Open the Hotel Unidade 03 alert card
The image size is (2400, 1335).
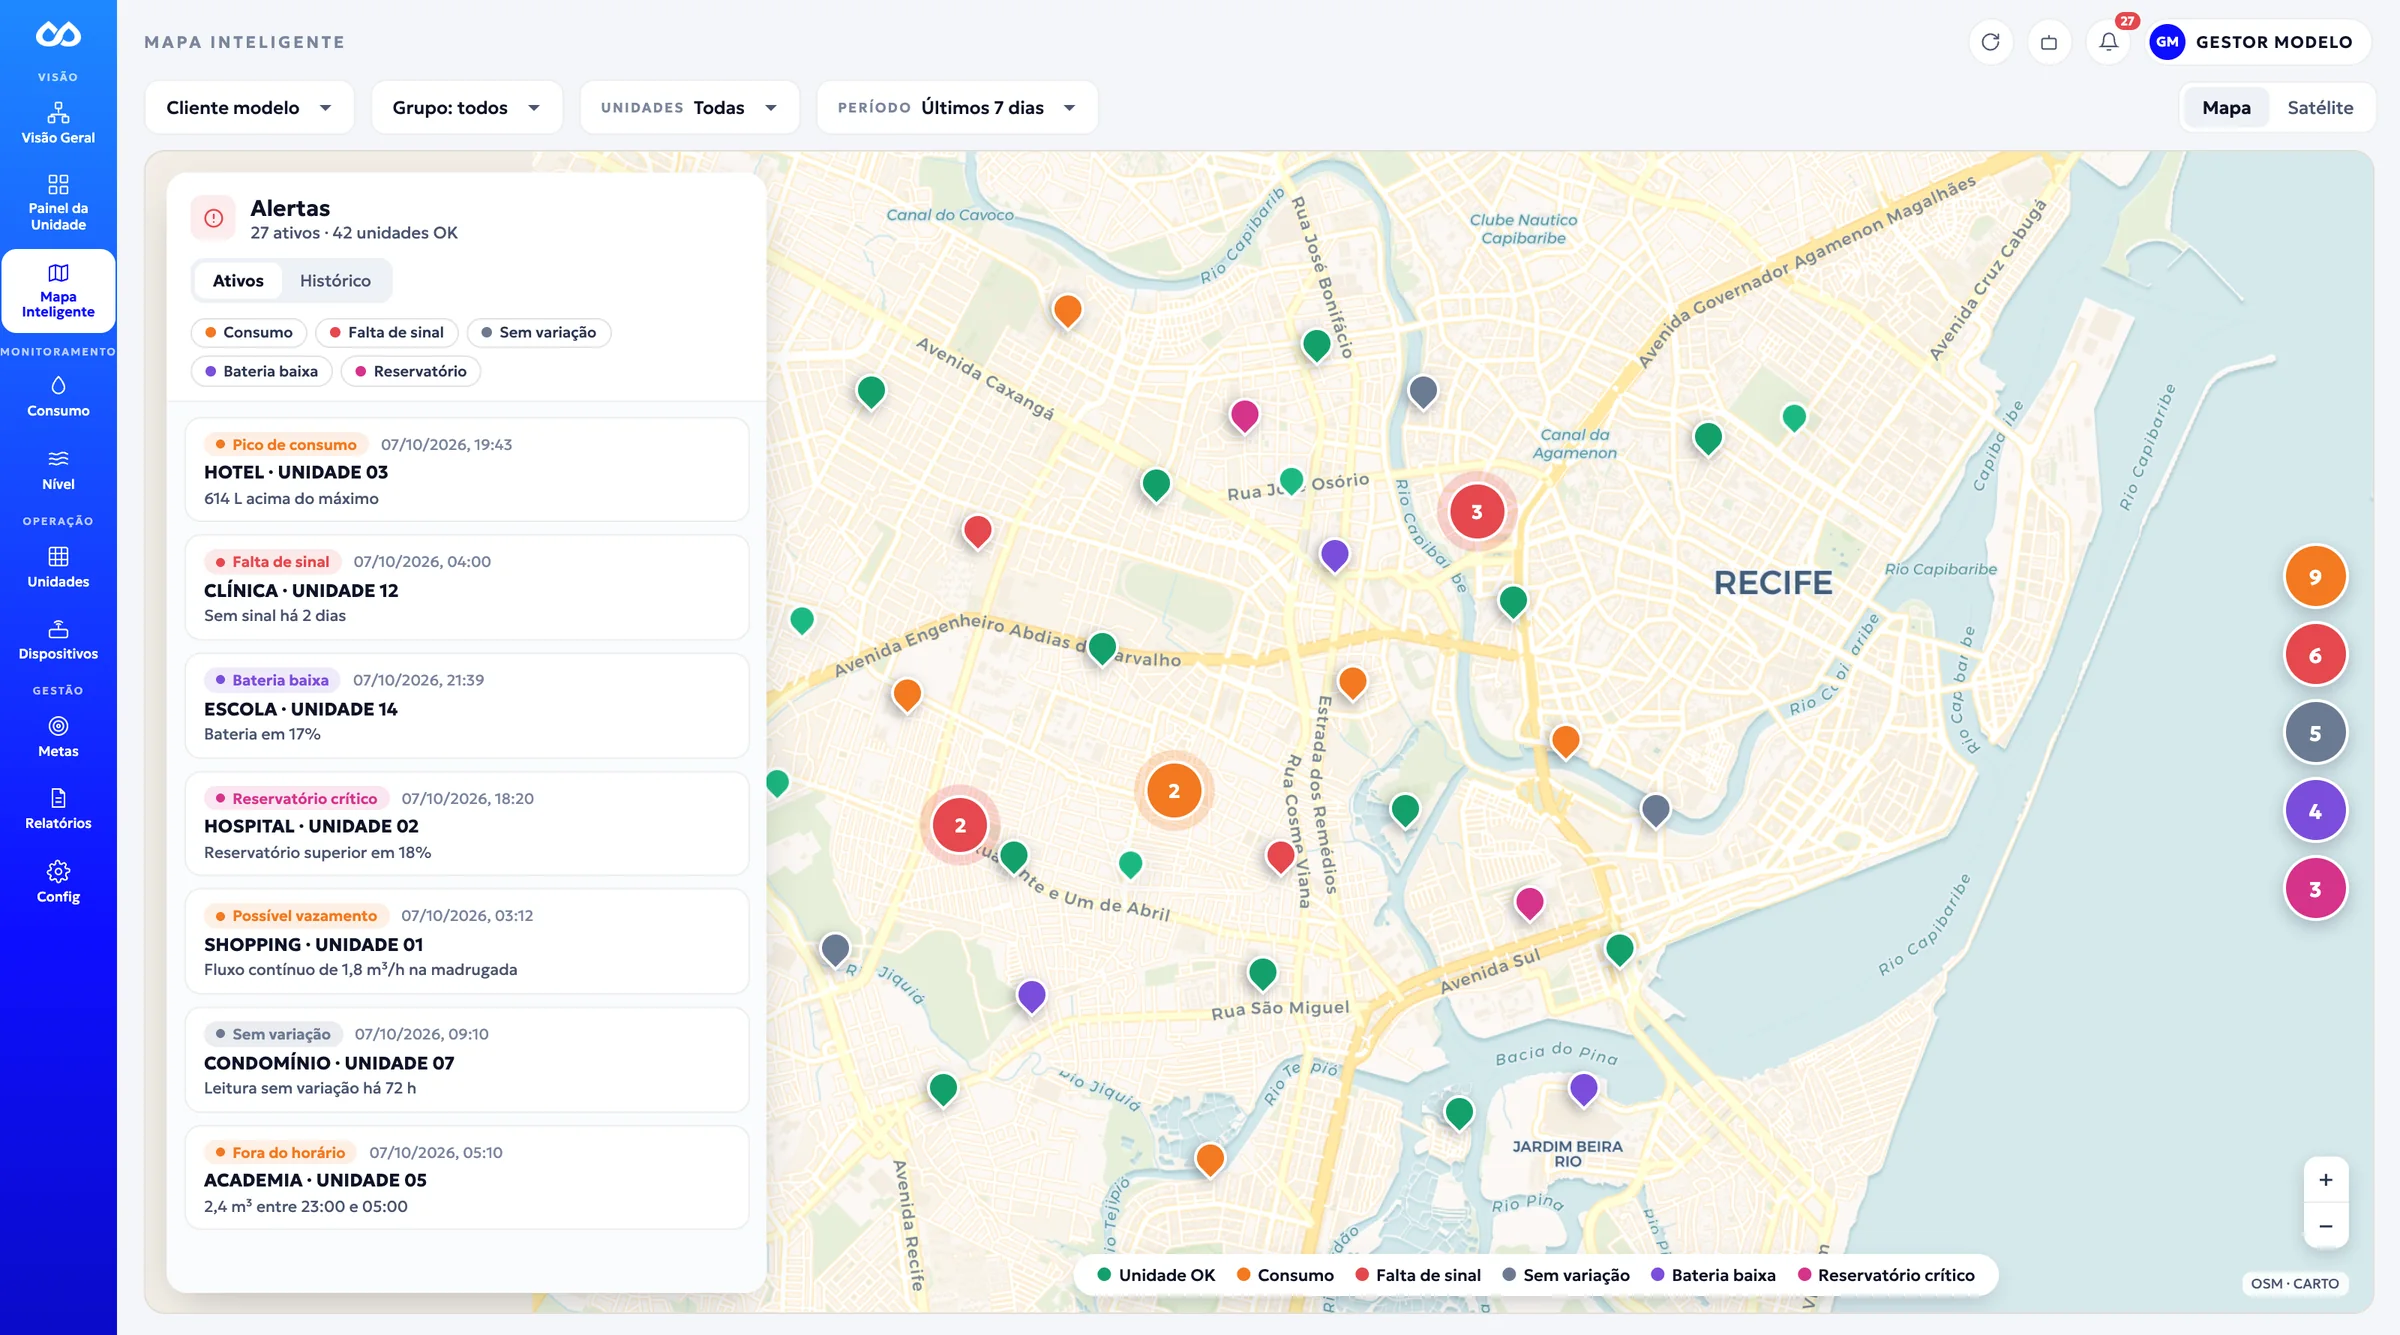coord(467,469)
